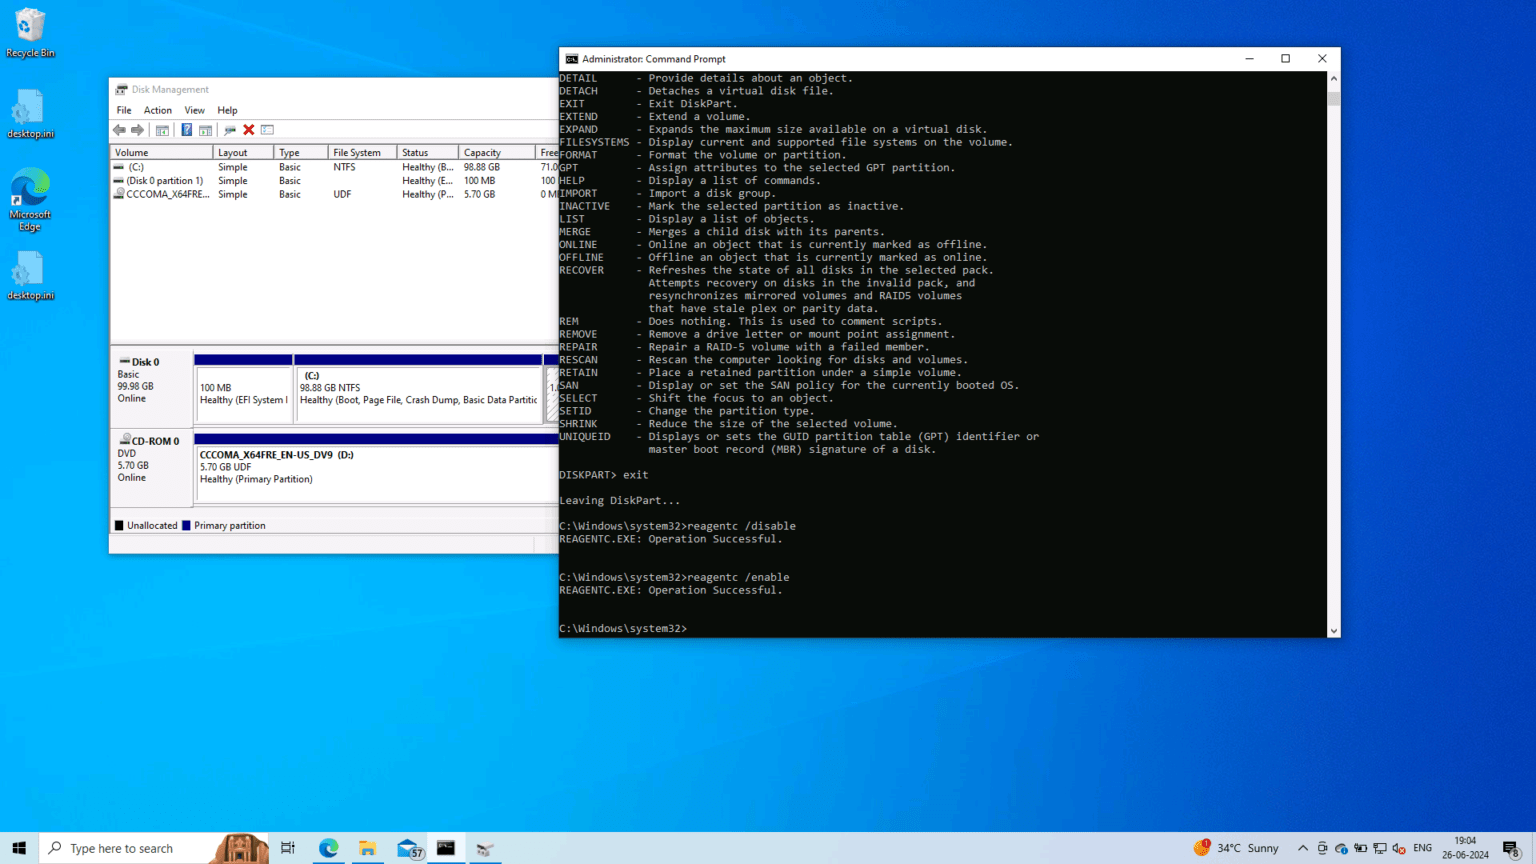The height and width of the screenshot is (864, 1536).
Task: Show hidden tray icons chevron
Action: point(1302,848)
